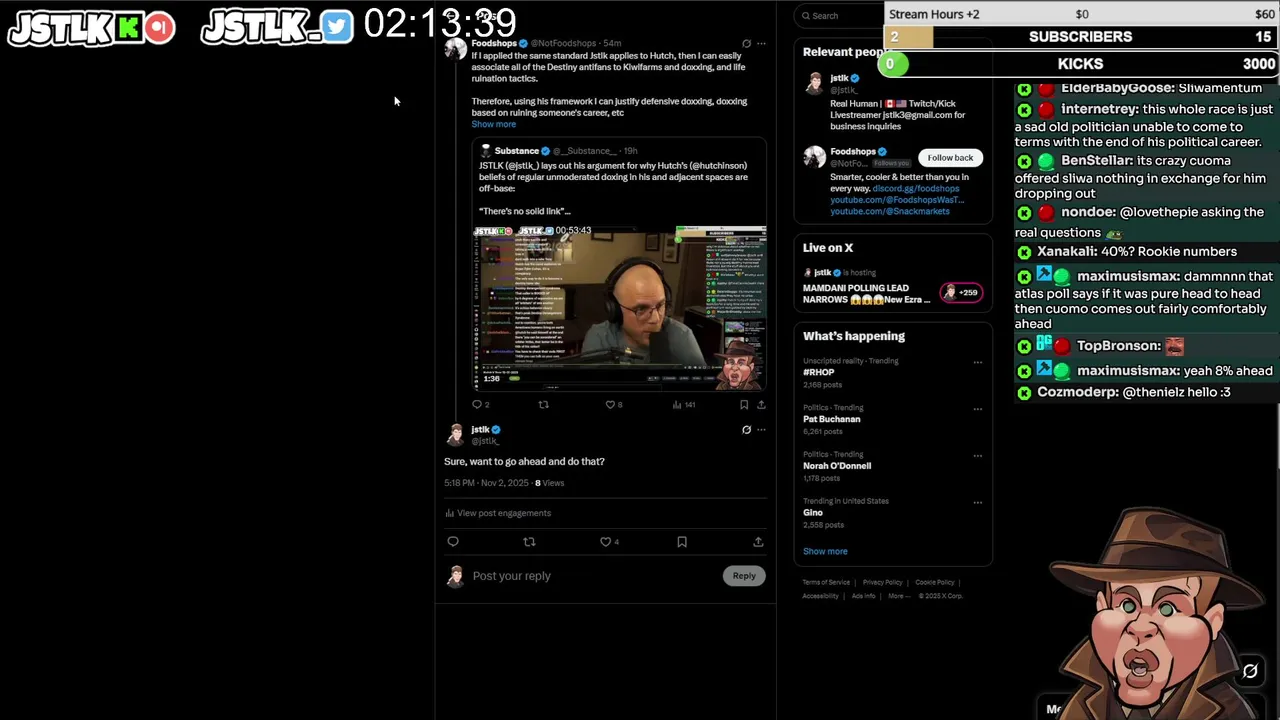This screenshot has width=1280, height=720.
Task: Click the expand icon near bottom right
Action: pos(1250,671)
